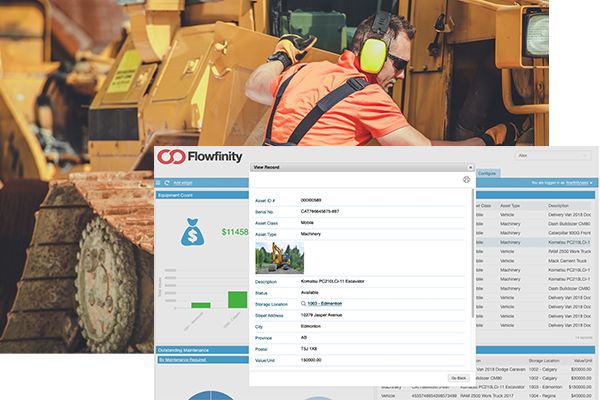Viewport: 600px width, 400px height.
Task: Select the Mack Cement Truck row
Action: point(534,261)
